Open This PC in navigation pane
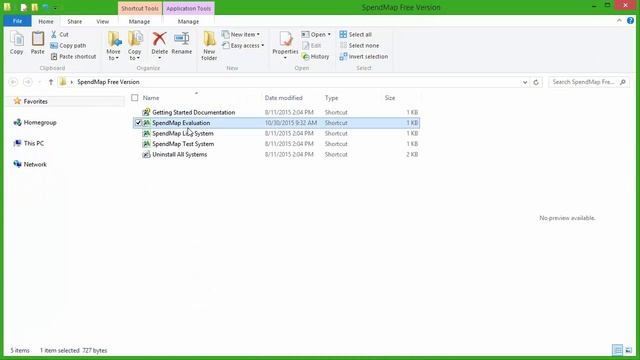640x360 pixels. point(33,143)
